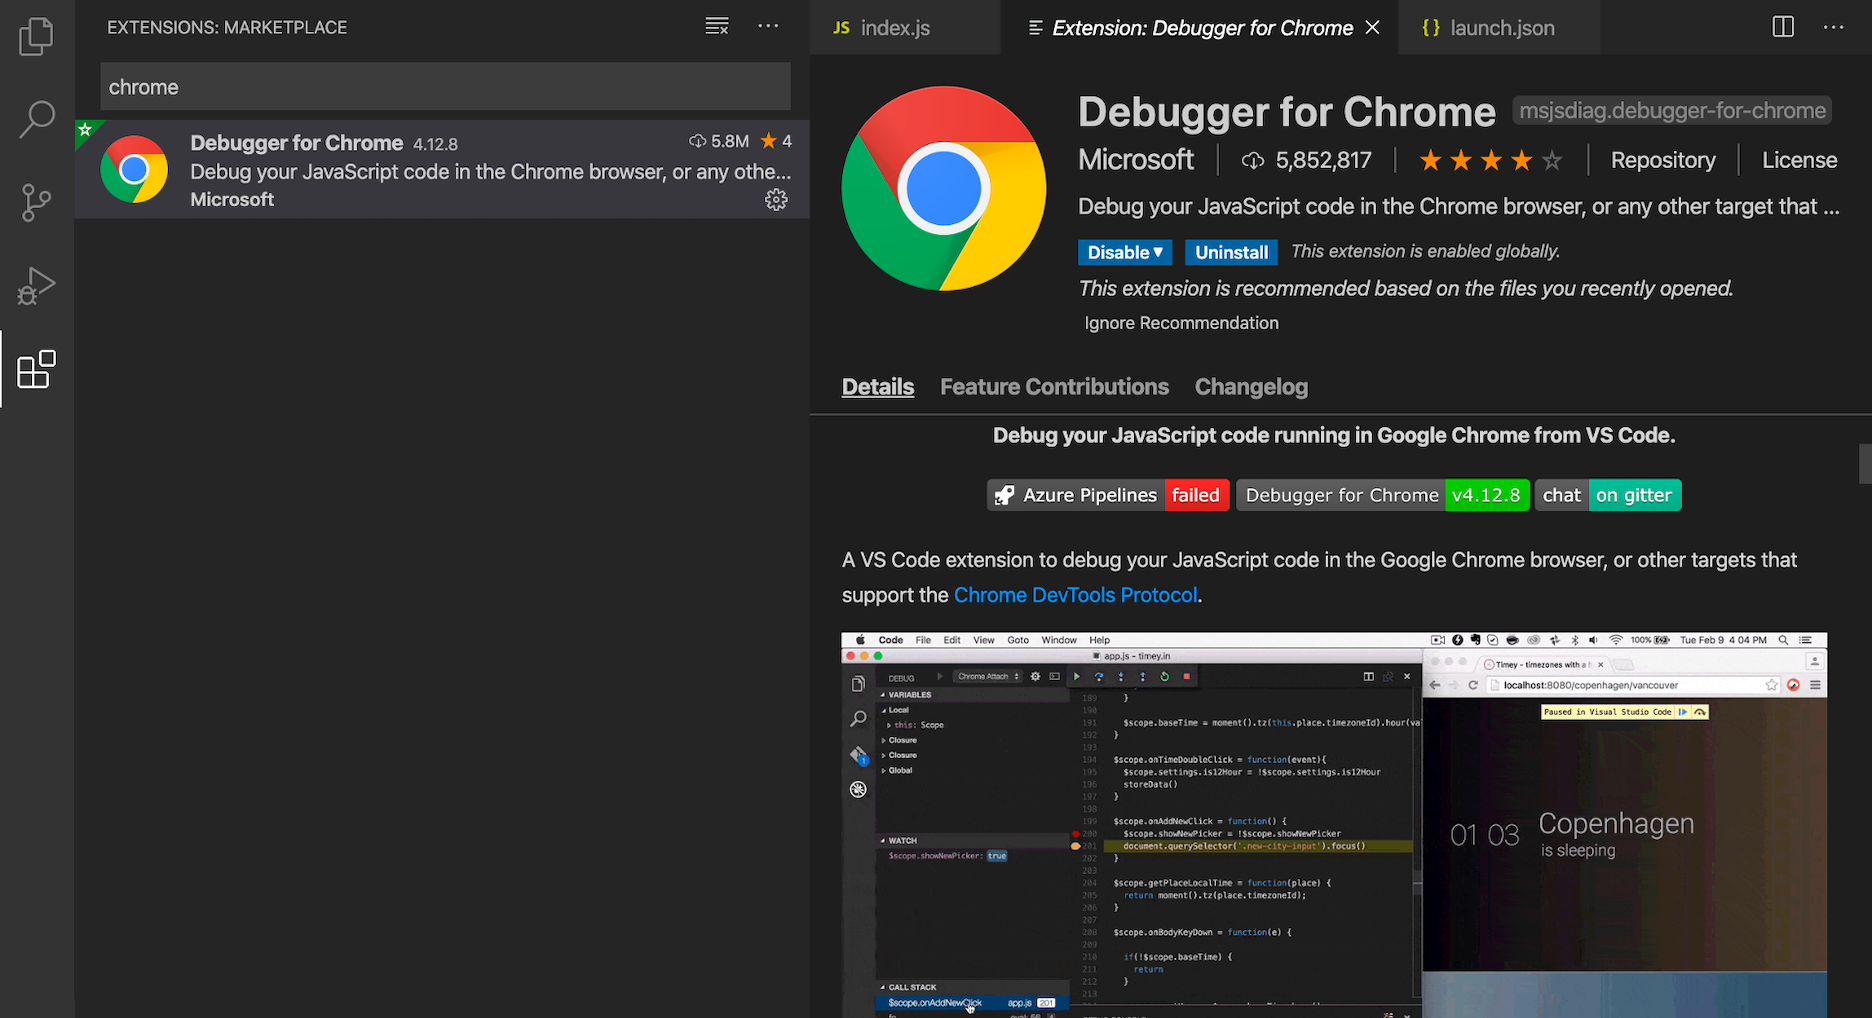The width and height of the screenshot is (1872, 1018).
Task: Open the Chrome DevTools Protocol link
Action: [1075, 595]
